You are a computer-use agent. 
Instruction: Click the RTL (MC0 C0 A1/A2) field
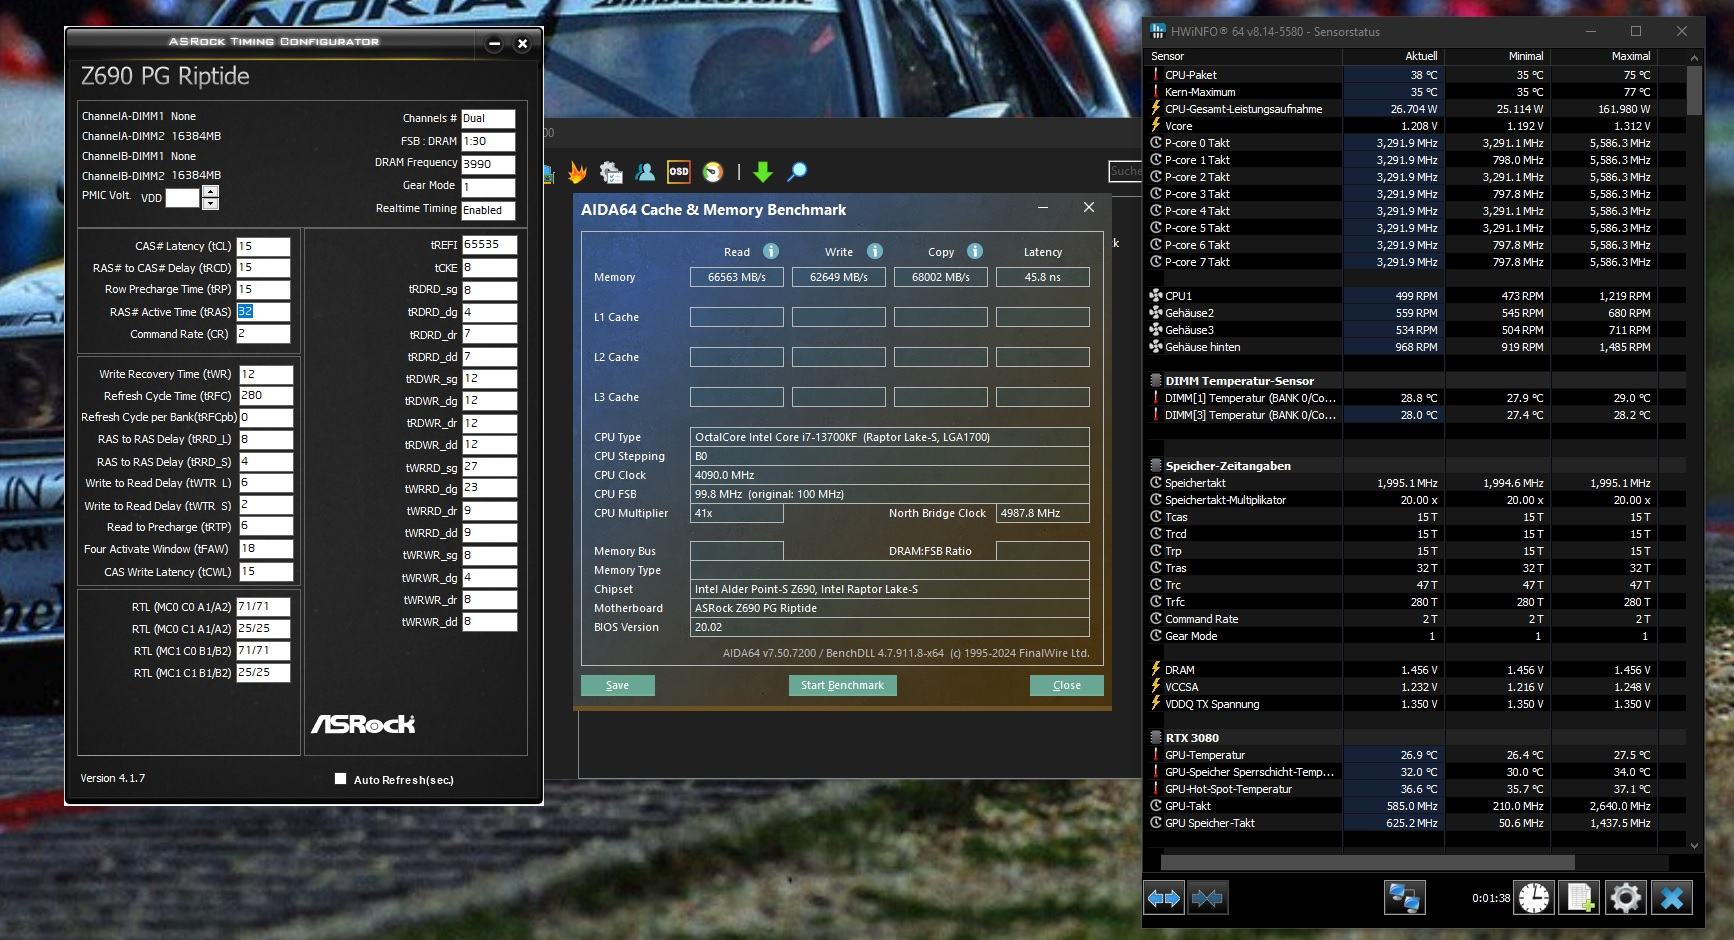263,607
